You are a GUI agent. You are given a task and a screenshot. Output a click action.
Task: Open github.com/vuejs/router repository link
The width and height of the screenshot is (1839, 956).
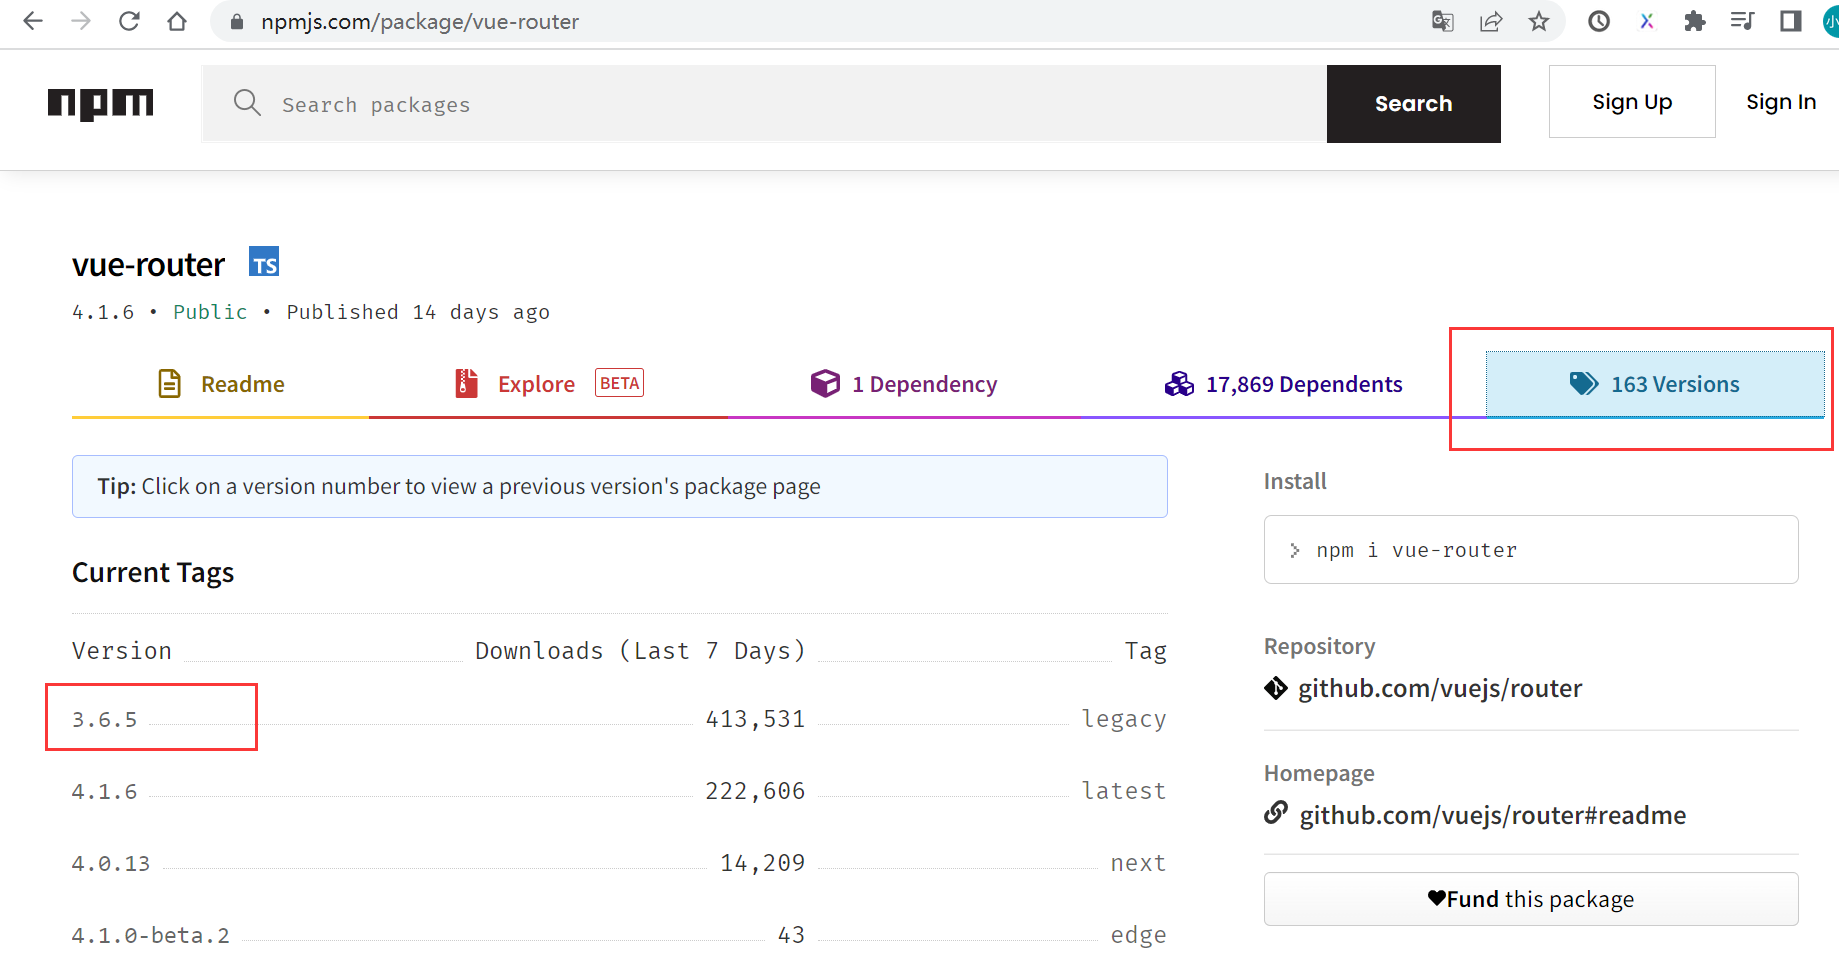pyautogui.click(x=1440, y=688)
